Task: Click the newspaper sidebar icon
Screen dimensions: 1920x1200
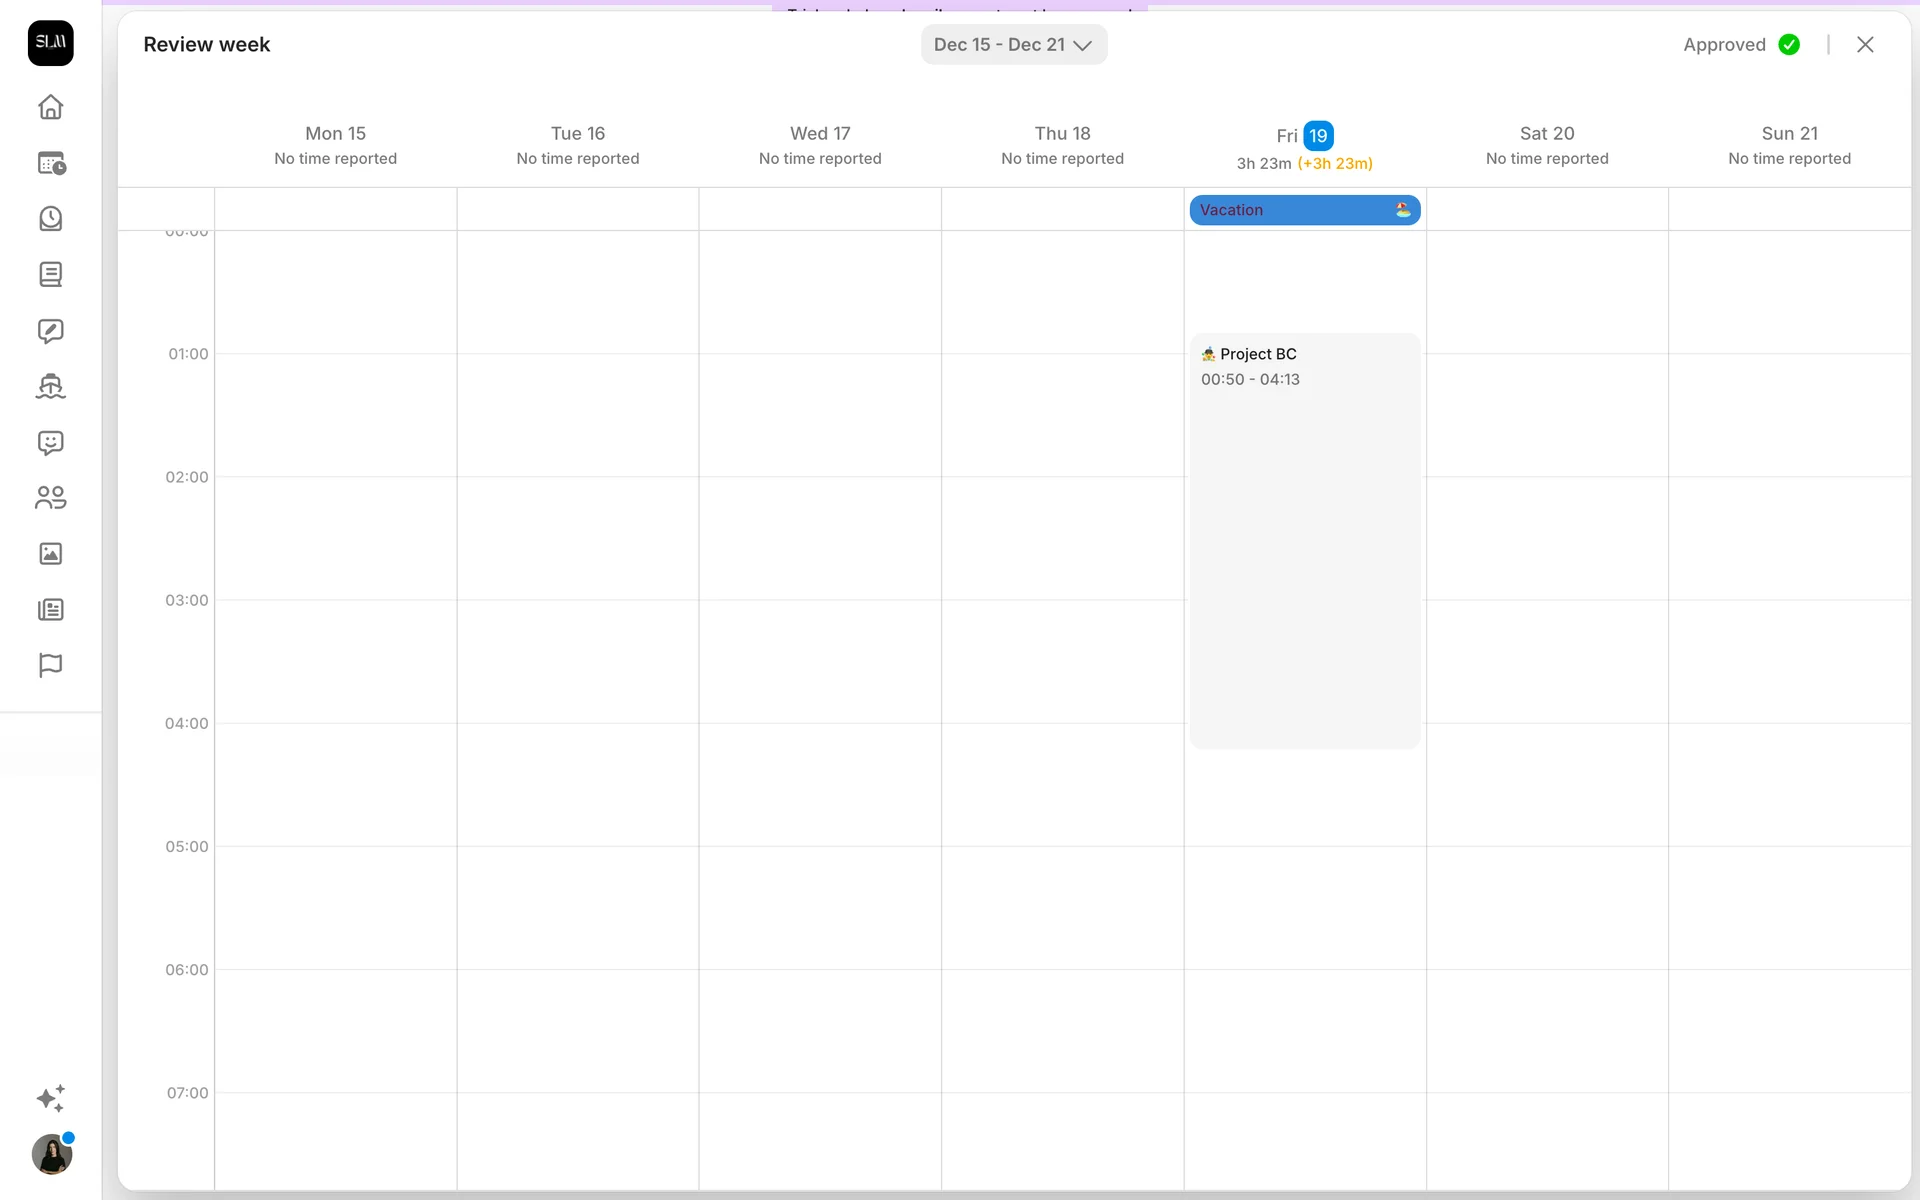Action: click(x=51, y=610)
